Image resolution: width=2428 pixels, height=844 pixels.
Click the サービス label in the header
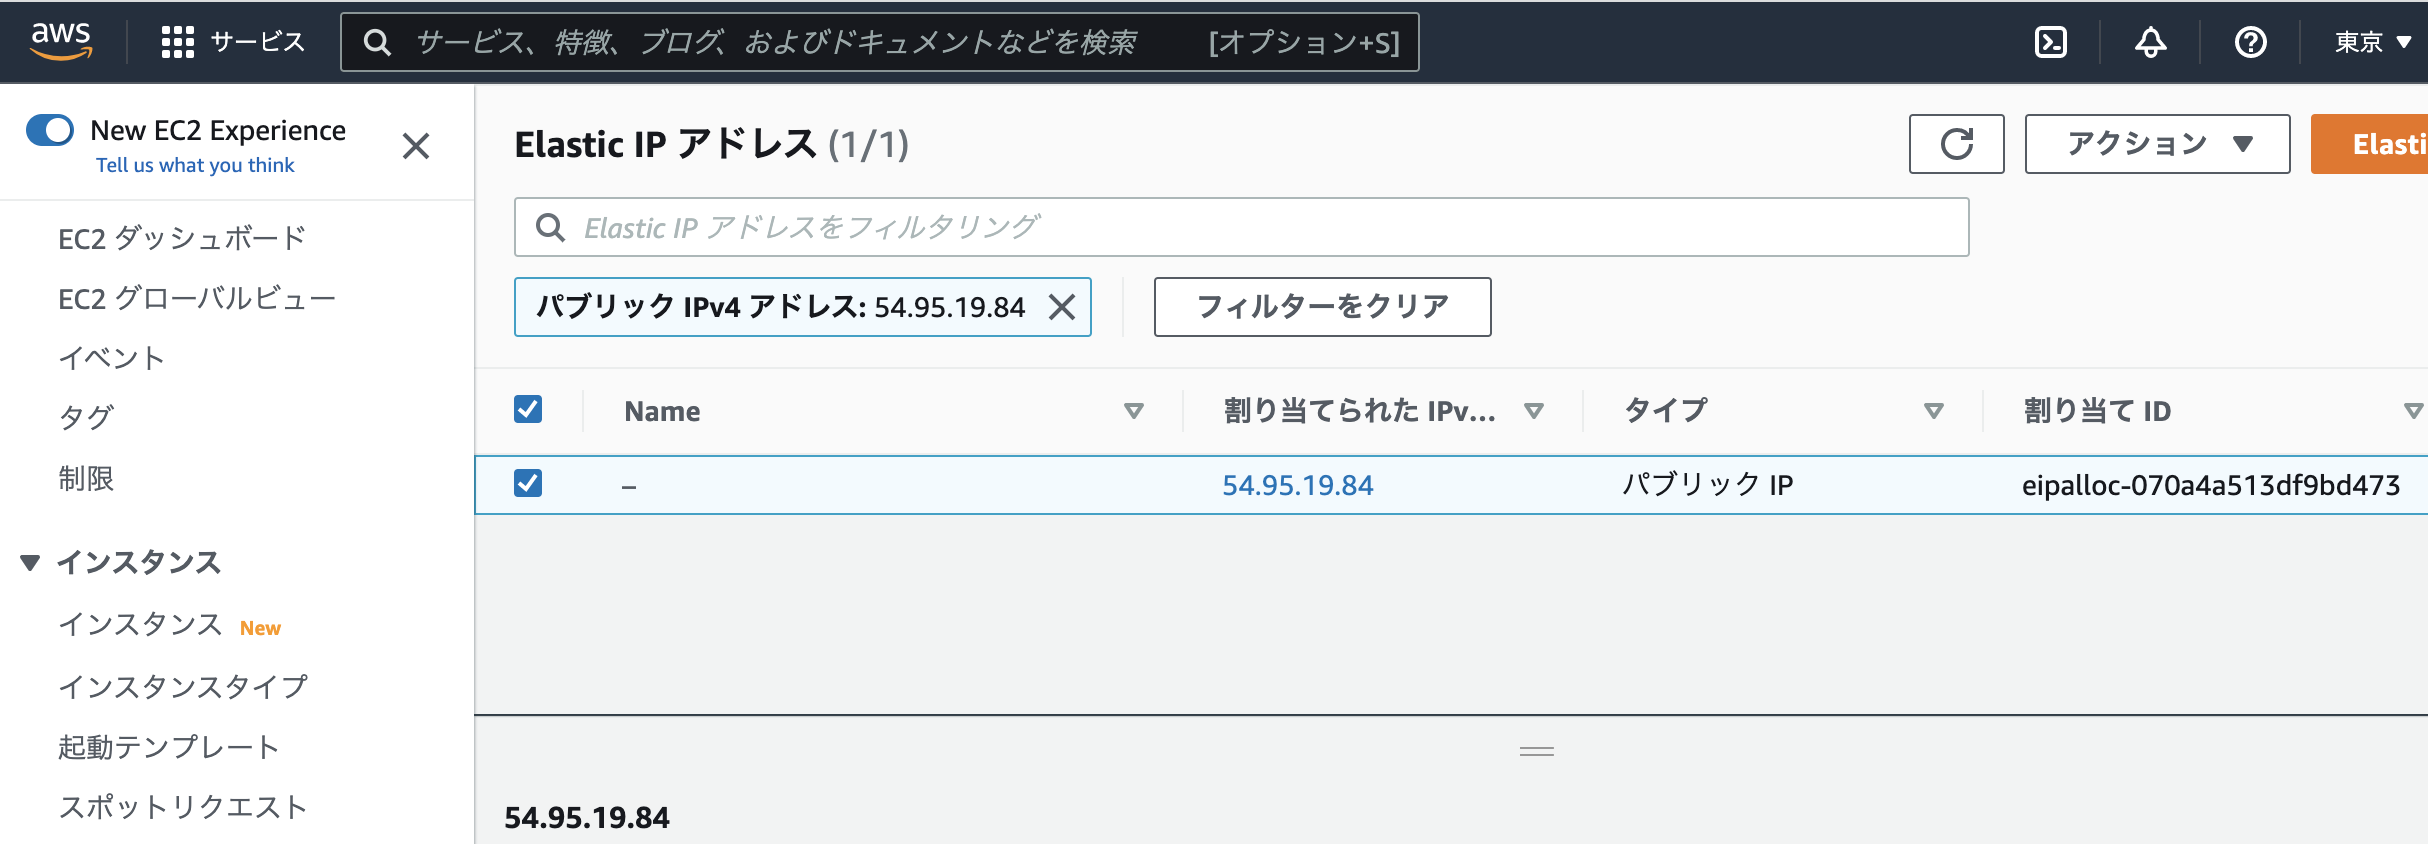pos(258,42)
